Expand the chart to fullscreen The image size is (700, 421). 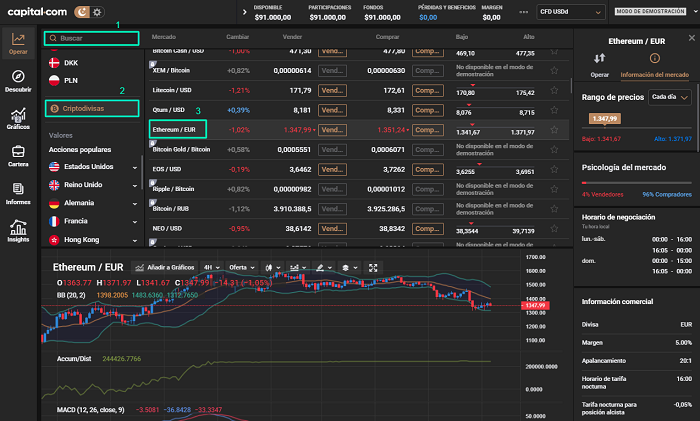point(373,267)
